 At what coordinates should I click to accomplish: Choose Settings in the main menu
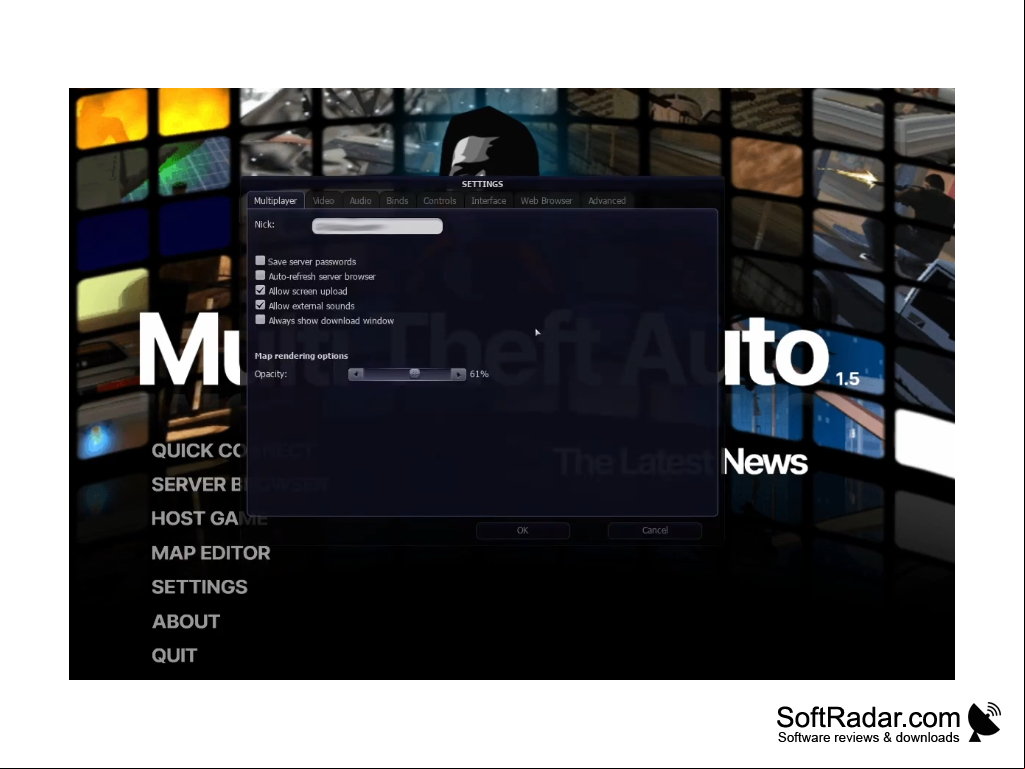pos(199,587)
